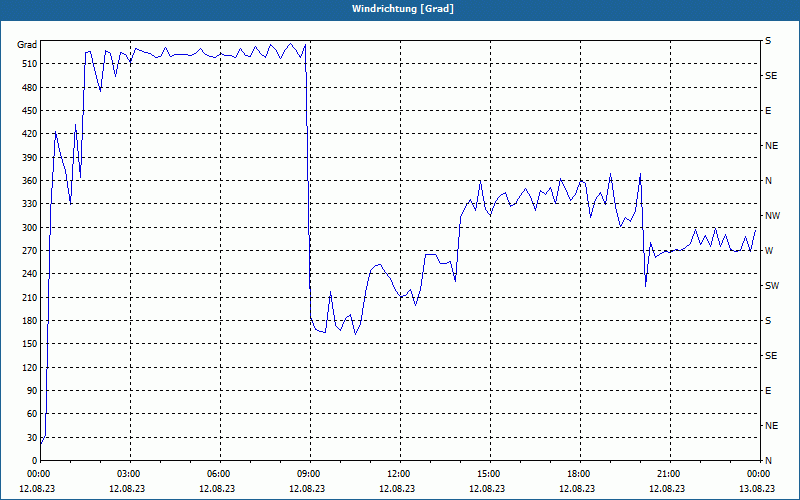The width and height of the screenshot is (800, 500).
Task: Select the '12.08.23' date under 18:00
Action: 577,488
